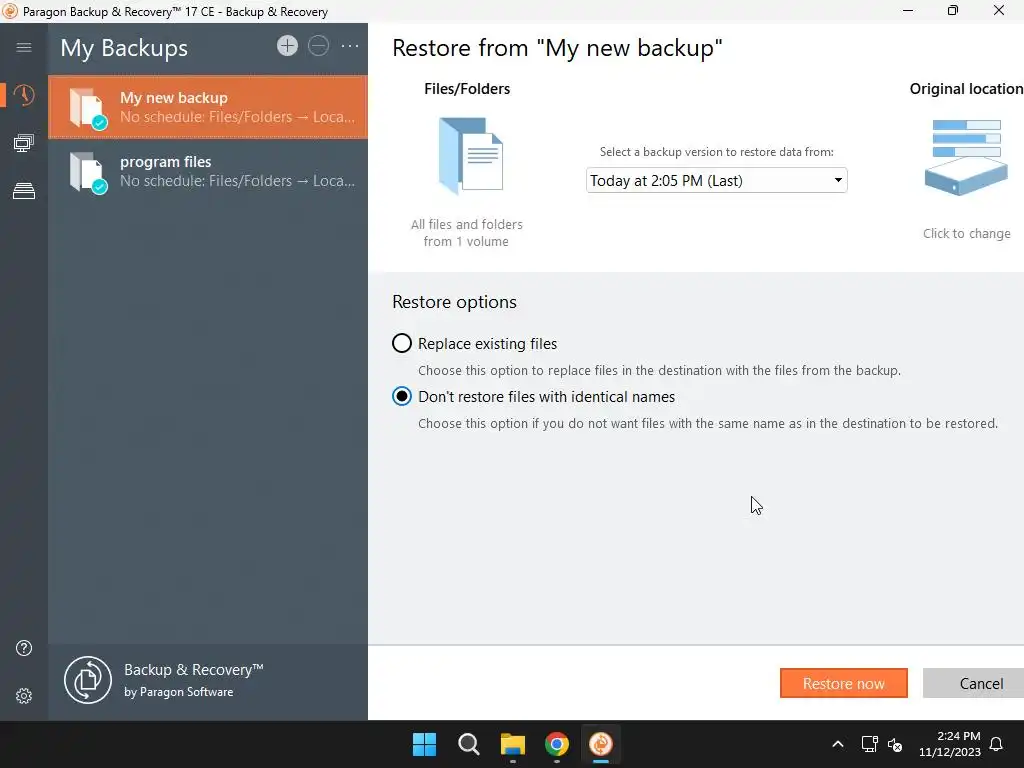1024x768 pixels.
Task: Click the Restore now button
Action: [x=844, y=683]
